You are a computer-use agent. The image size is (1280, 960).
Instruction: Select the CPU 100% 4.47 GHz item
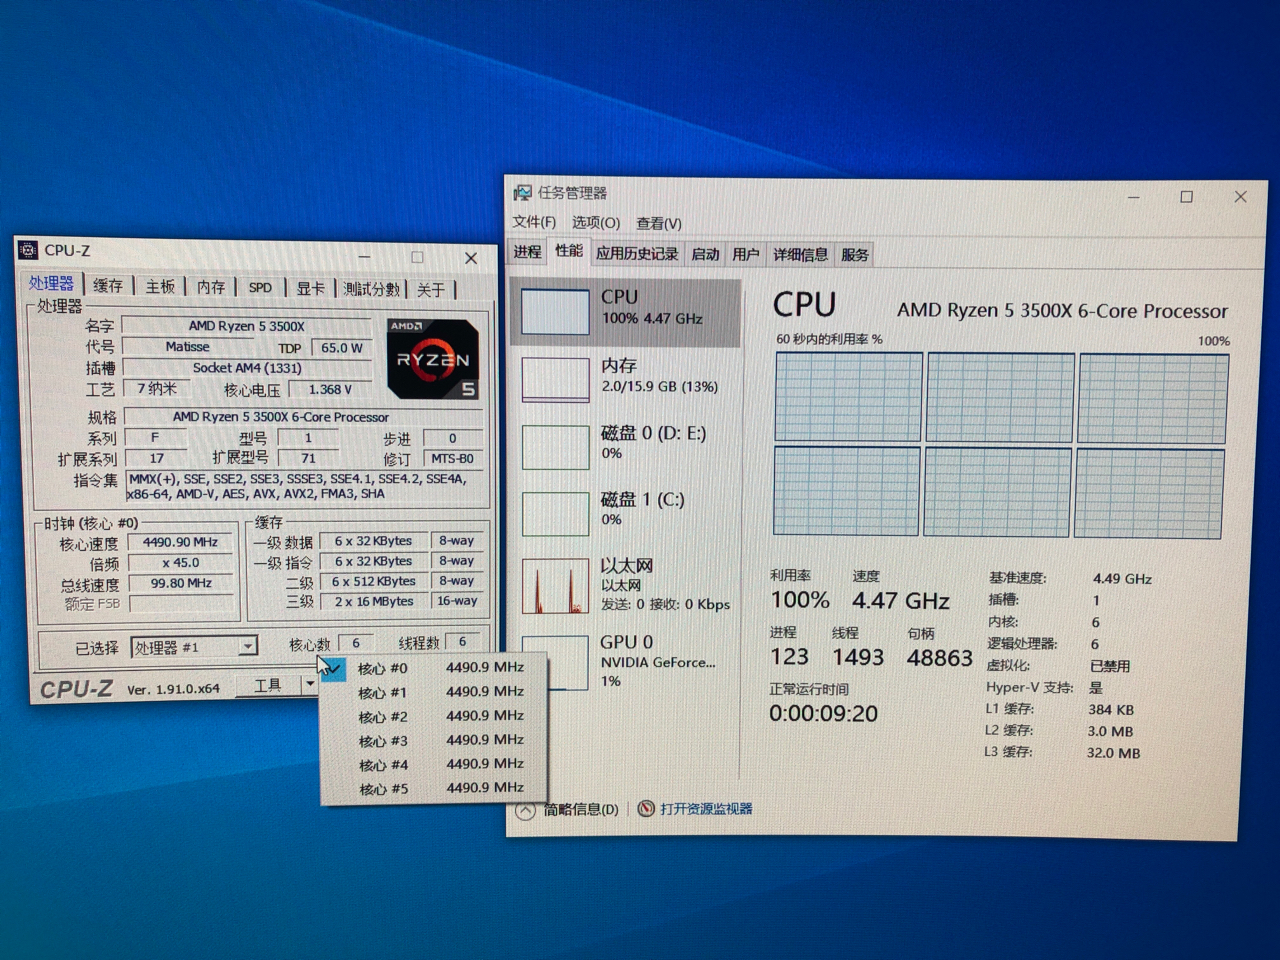click(626, 311)
